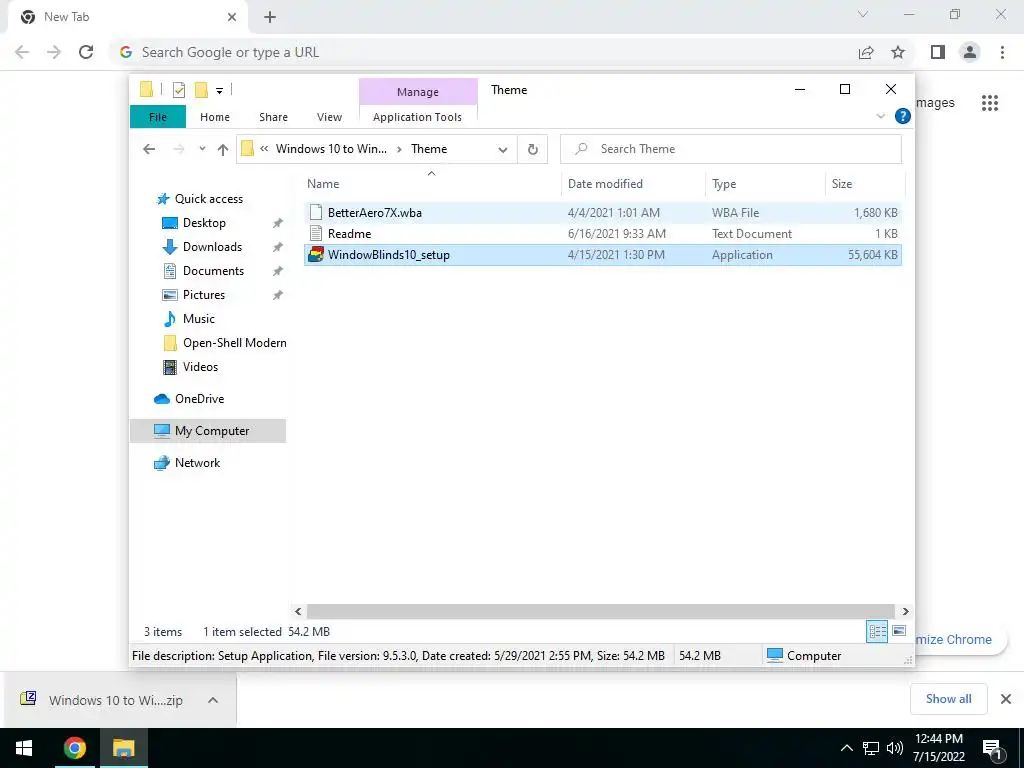Refresh the Theme folder
Screen dimensions: 1024x768
(533, 150)
